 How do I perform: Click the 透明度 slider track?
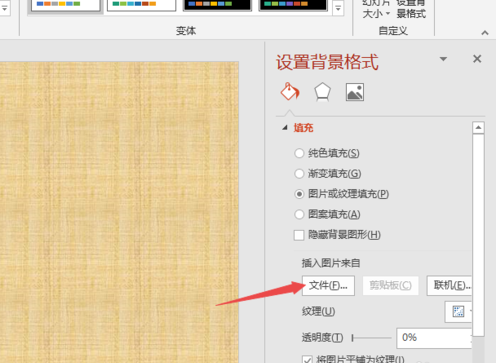point(372,338)
